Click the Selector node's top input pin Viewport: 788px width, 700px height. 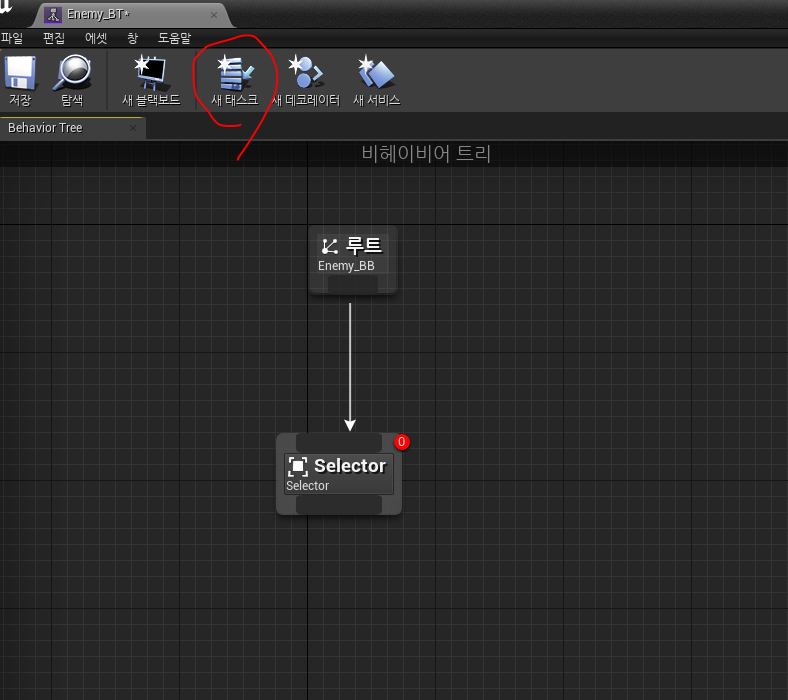click(x=339, y=443)
